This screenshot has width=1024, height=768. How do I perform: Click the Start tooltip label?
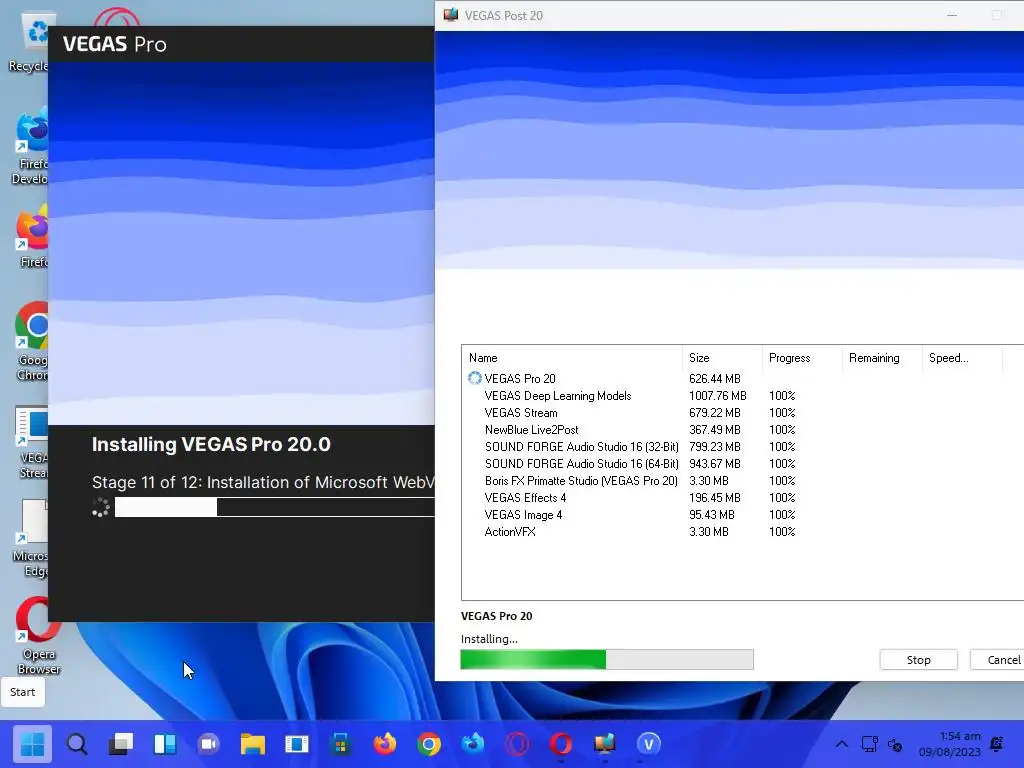[23, 692]
